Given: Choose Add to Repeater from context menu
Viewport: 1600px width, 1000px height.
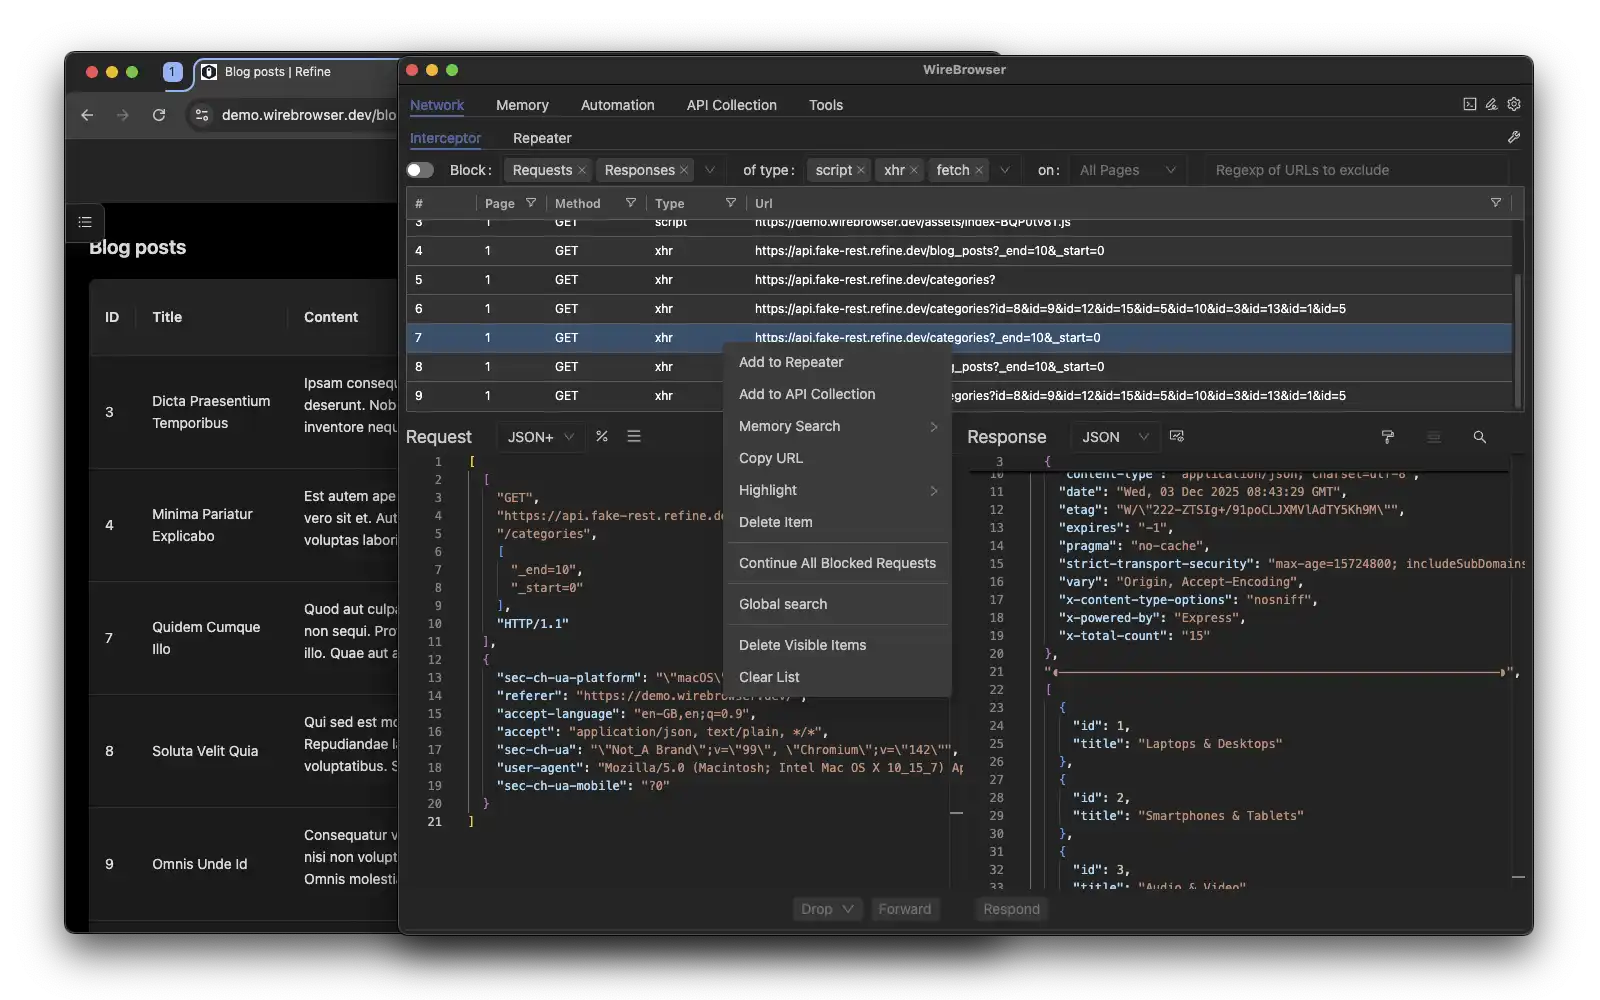Looking at the screenshot, I should pos(791,362).
